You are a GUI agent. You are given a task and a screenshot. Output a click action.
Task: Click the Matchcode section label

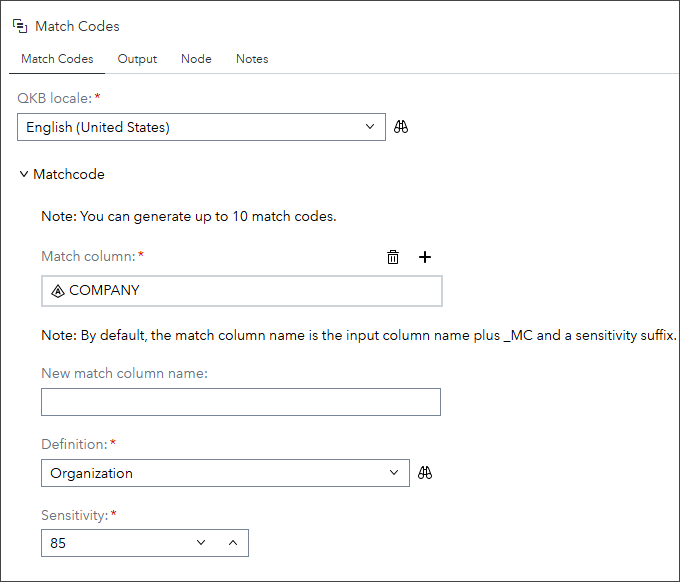(69, 175)
